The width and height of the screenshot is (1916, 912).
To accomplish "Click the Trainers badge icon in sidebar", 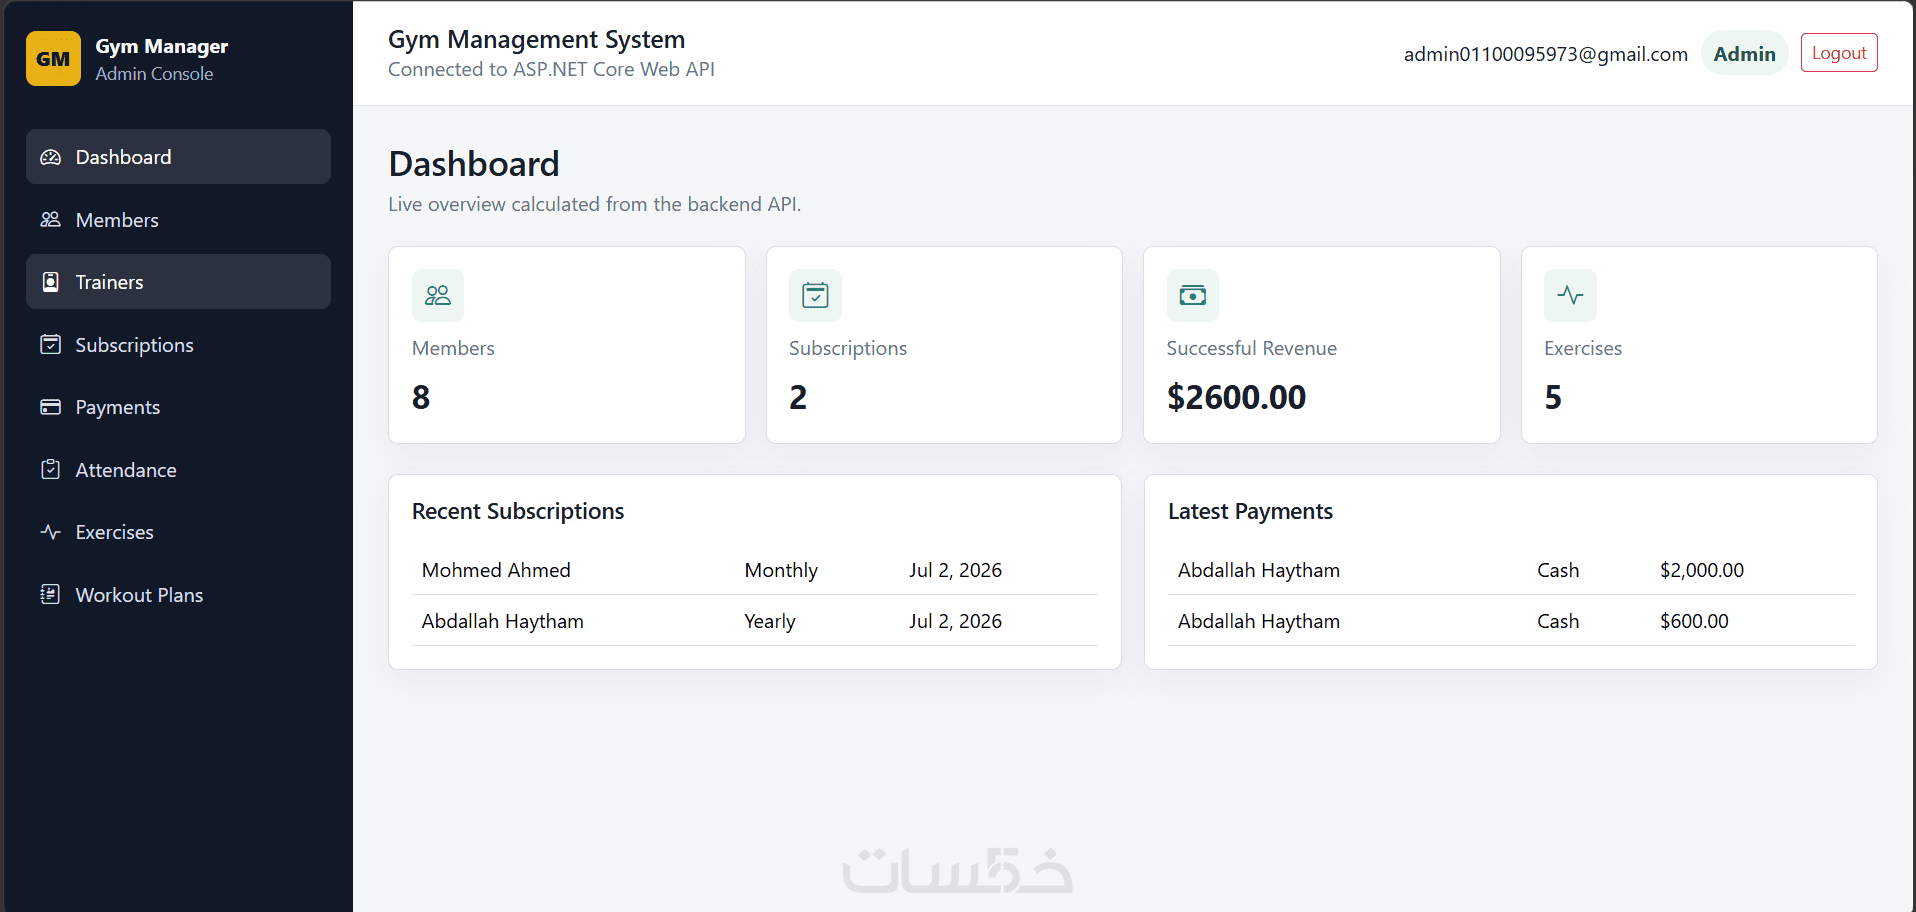I will click(x=50, y=282).
